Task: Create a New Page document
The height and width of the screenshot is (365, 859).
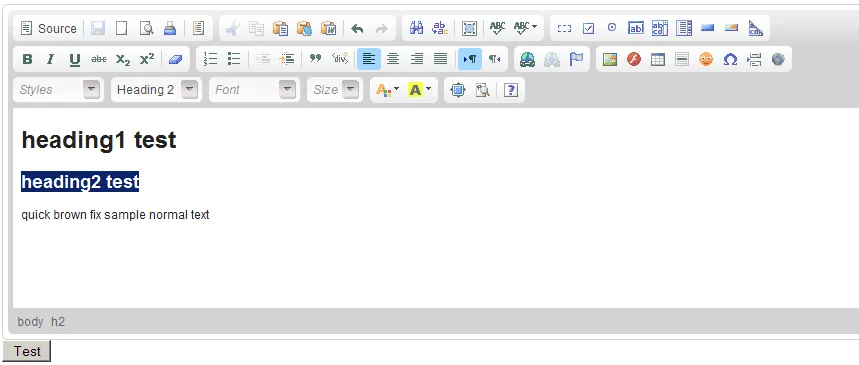Action: tap(122, 28)
